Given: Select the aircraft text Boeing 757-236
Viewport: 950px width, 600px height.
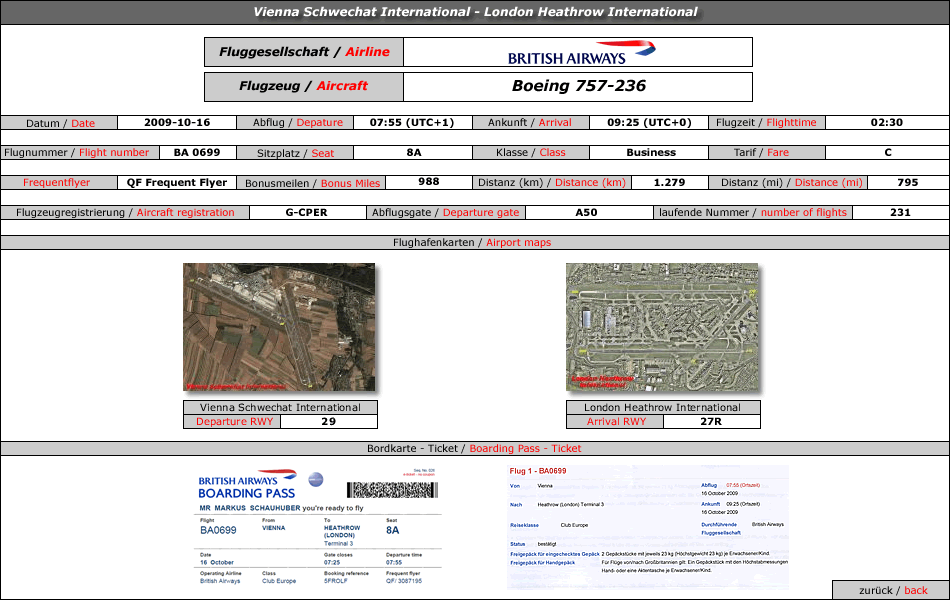Looking at the screenshot, I should [579, 86].
